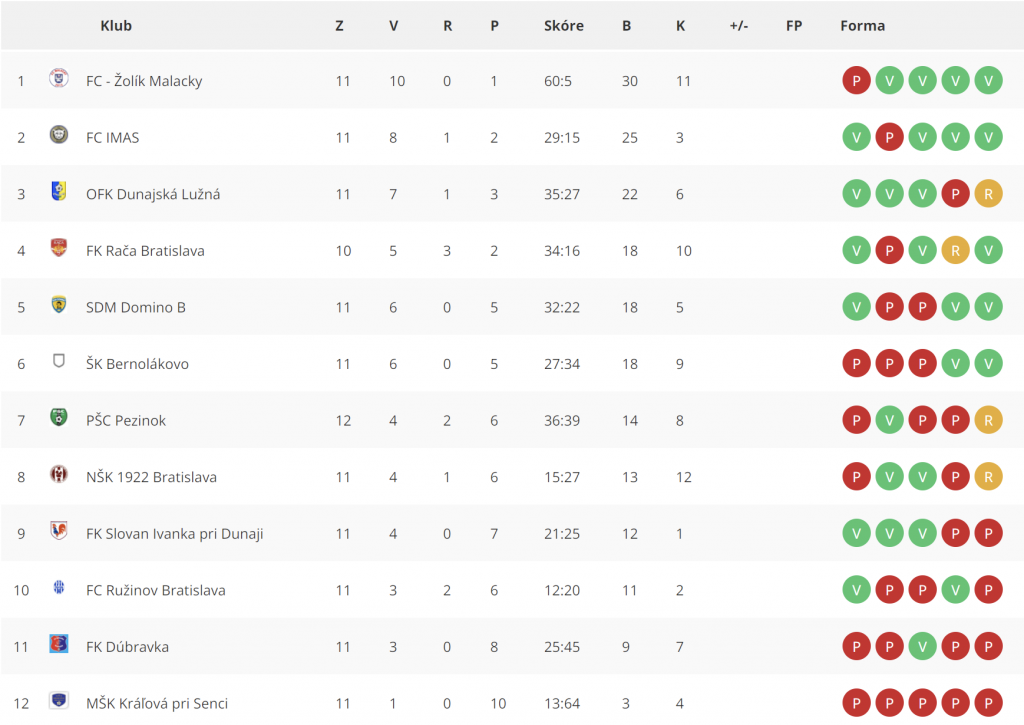Open the FC Ružinov Bratislava club link
Viewport: 1024px width, 725px height.
[155, 590]
